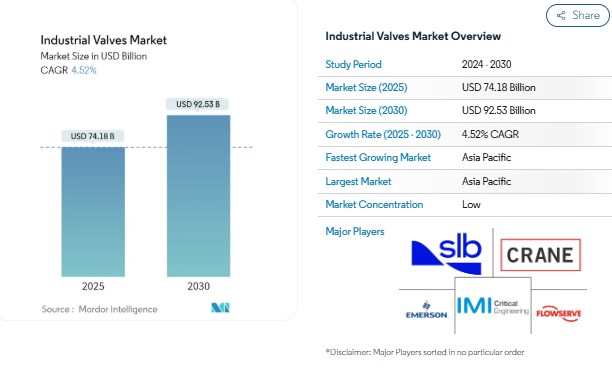Screen dimensions: 612x379
Task: Click the SLB company logo
Action: point(447,254)
